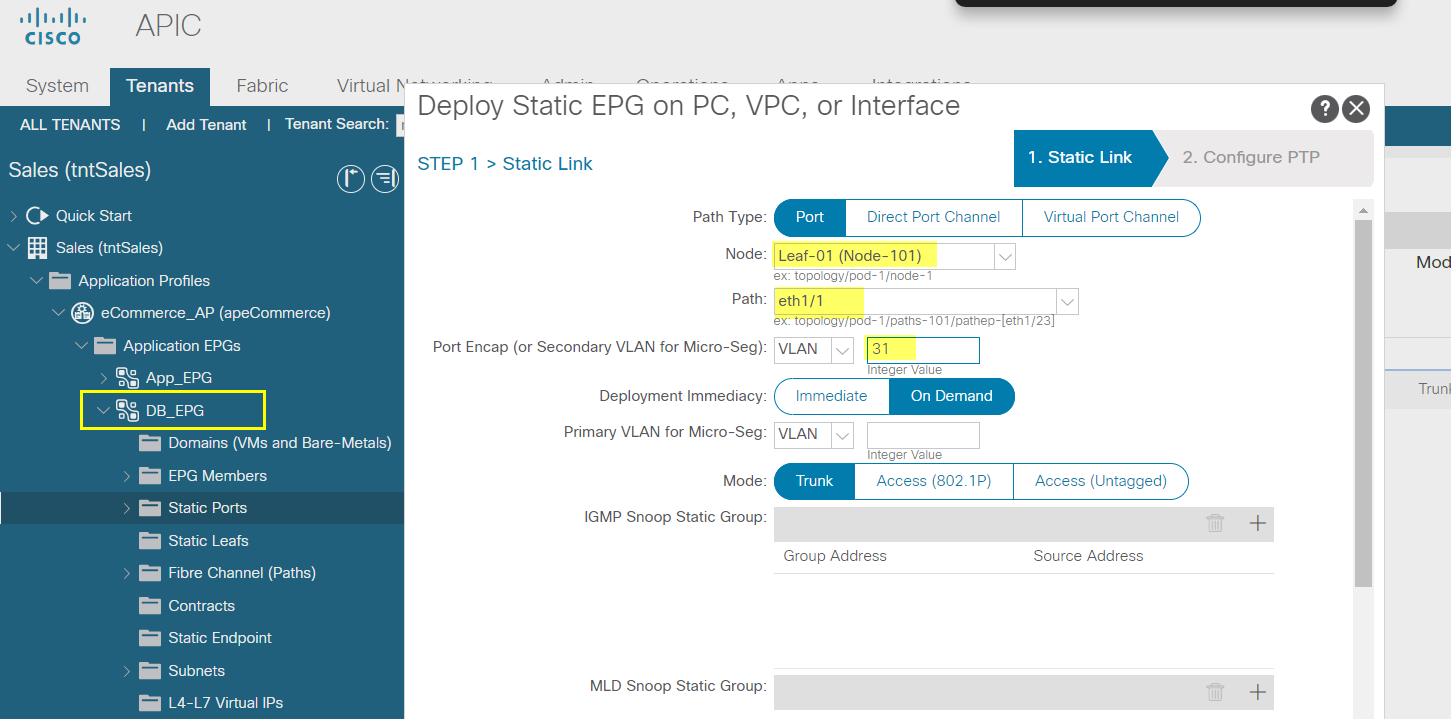Click the Sales tenant grid icon
This screenshot has height=719, width=1451.
(37, 248)
